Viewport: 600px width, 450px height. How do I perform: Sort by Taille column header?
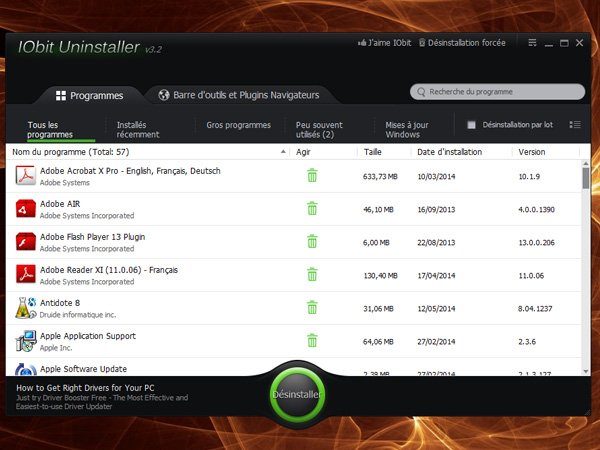373,152
